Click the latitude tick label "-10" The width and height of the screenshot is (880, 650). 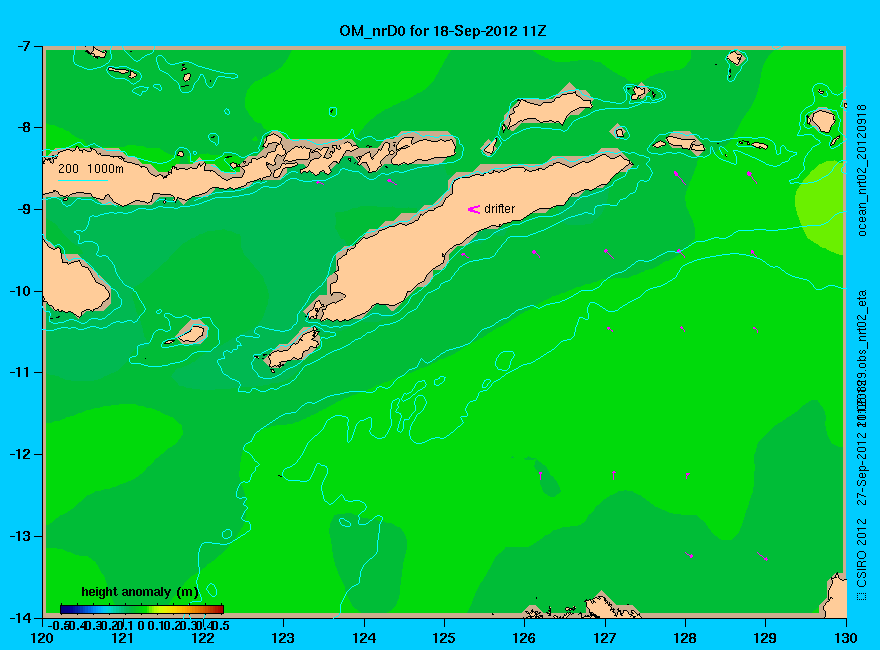tap(19, 291)
